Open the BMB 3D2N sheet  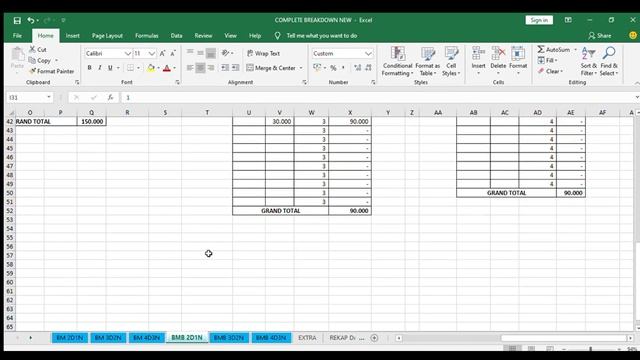click(x=229, y=338)
